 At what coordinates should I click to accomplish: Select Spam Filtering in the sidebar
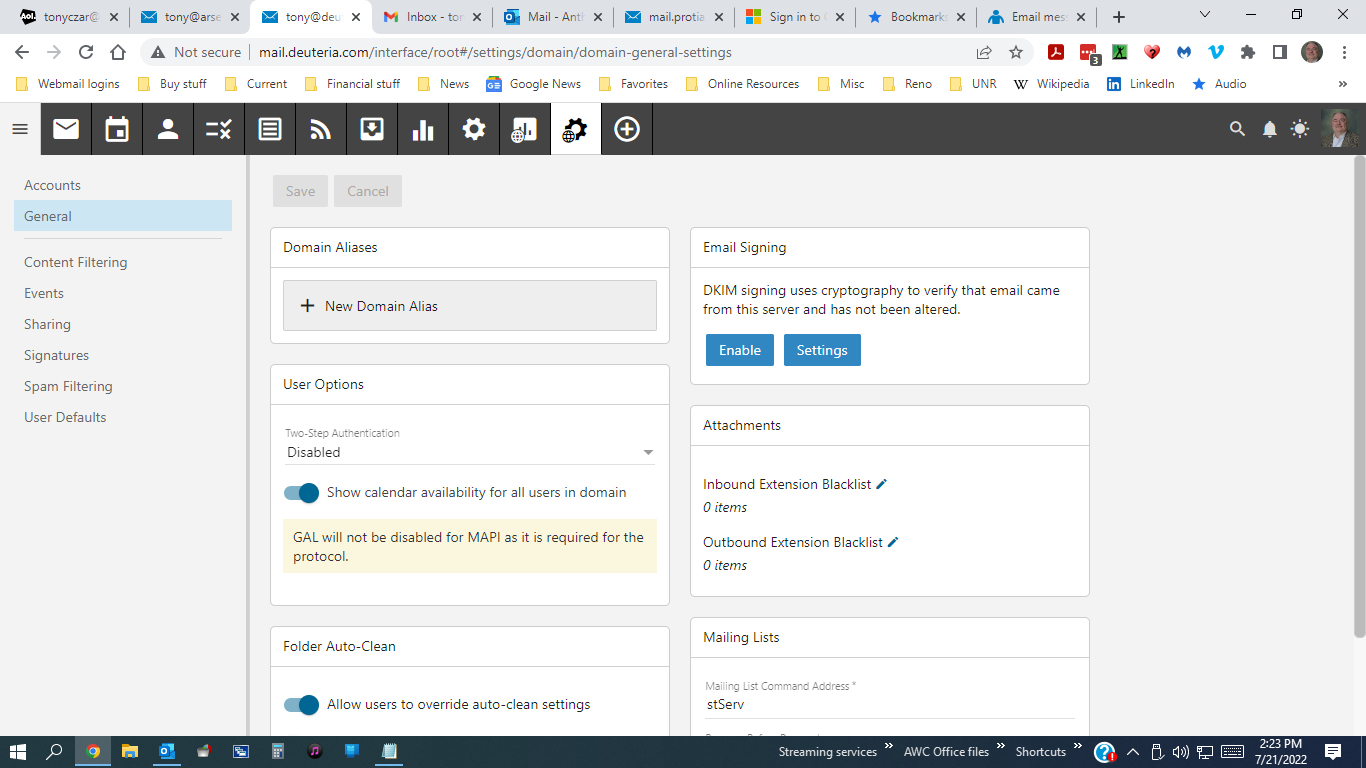tap(68, 386)
